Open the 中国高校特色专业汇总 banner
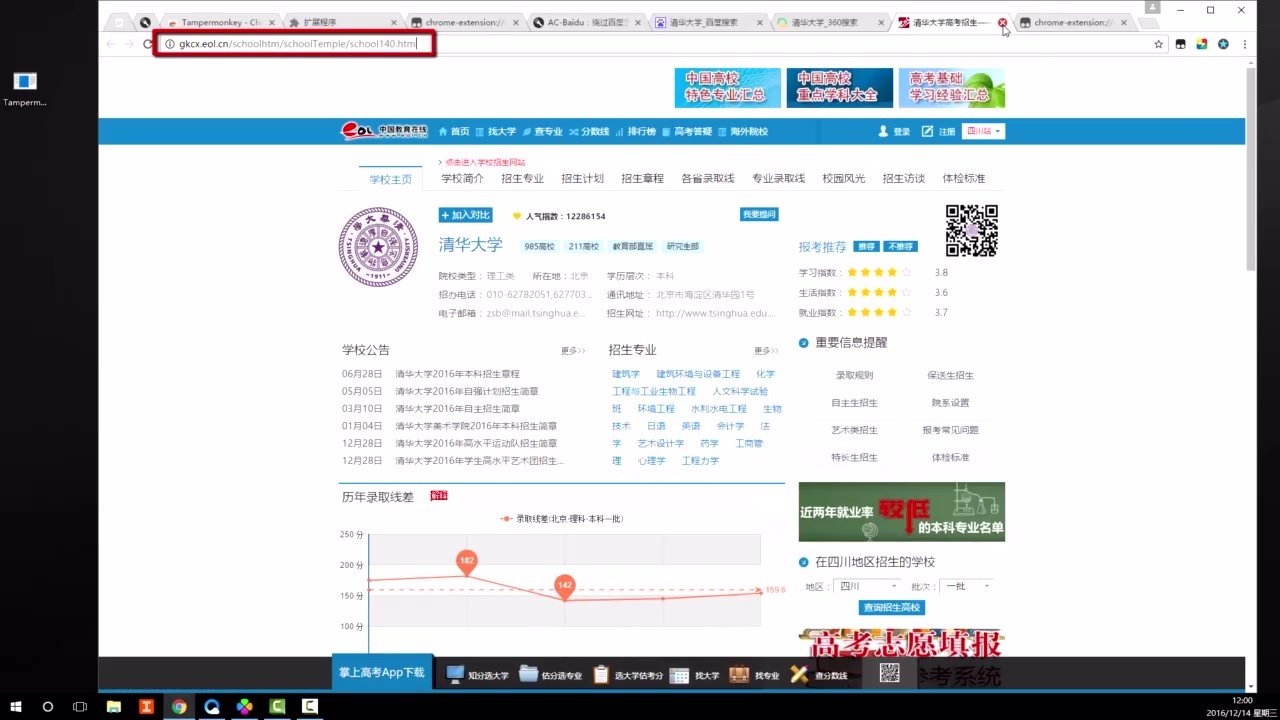1280x720 pixels. (x=727, y=88)
